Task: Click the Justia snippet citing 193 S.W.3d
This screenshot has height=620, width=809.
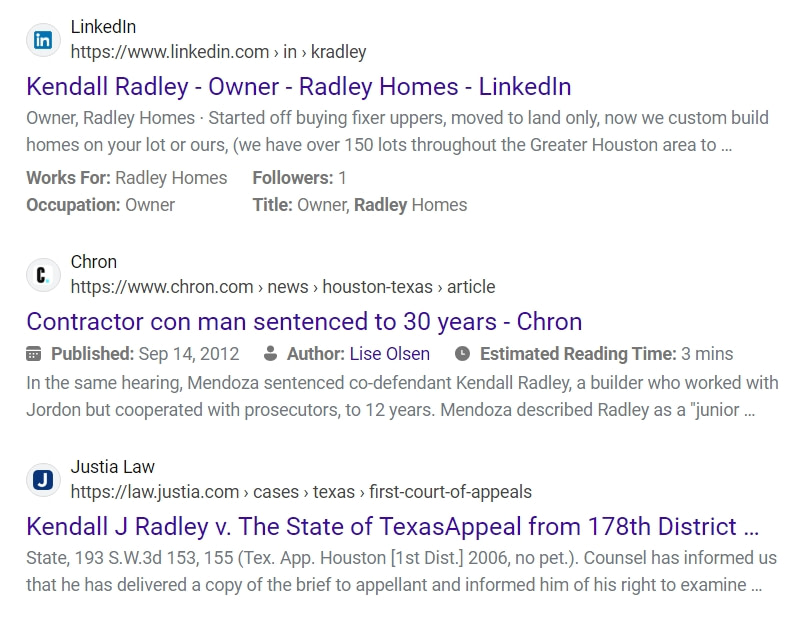Action: click(401, 572)
